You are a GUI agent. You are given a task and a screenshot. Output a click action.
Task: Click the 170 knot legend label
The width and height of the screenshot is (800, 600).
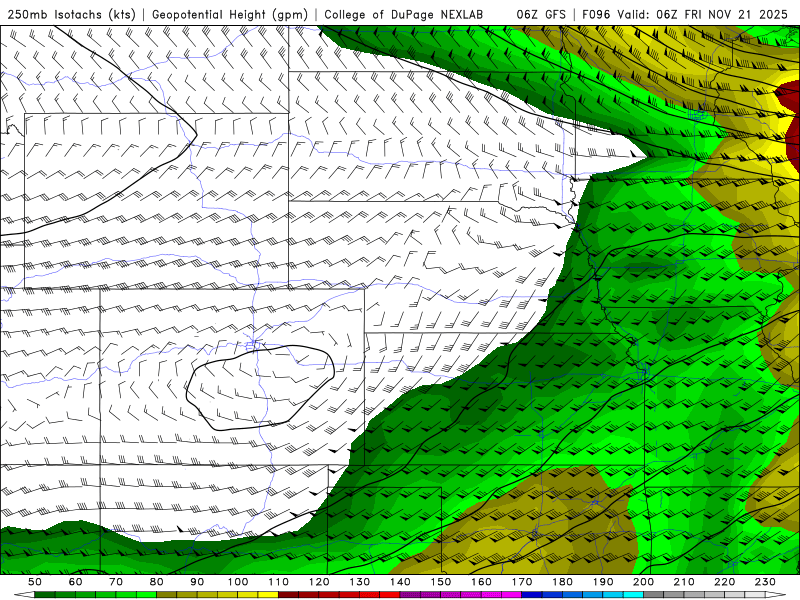tap(522, 582)
